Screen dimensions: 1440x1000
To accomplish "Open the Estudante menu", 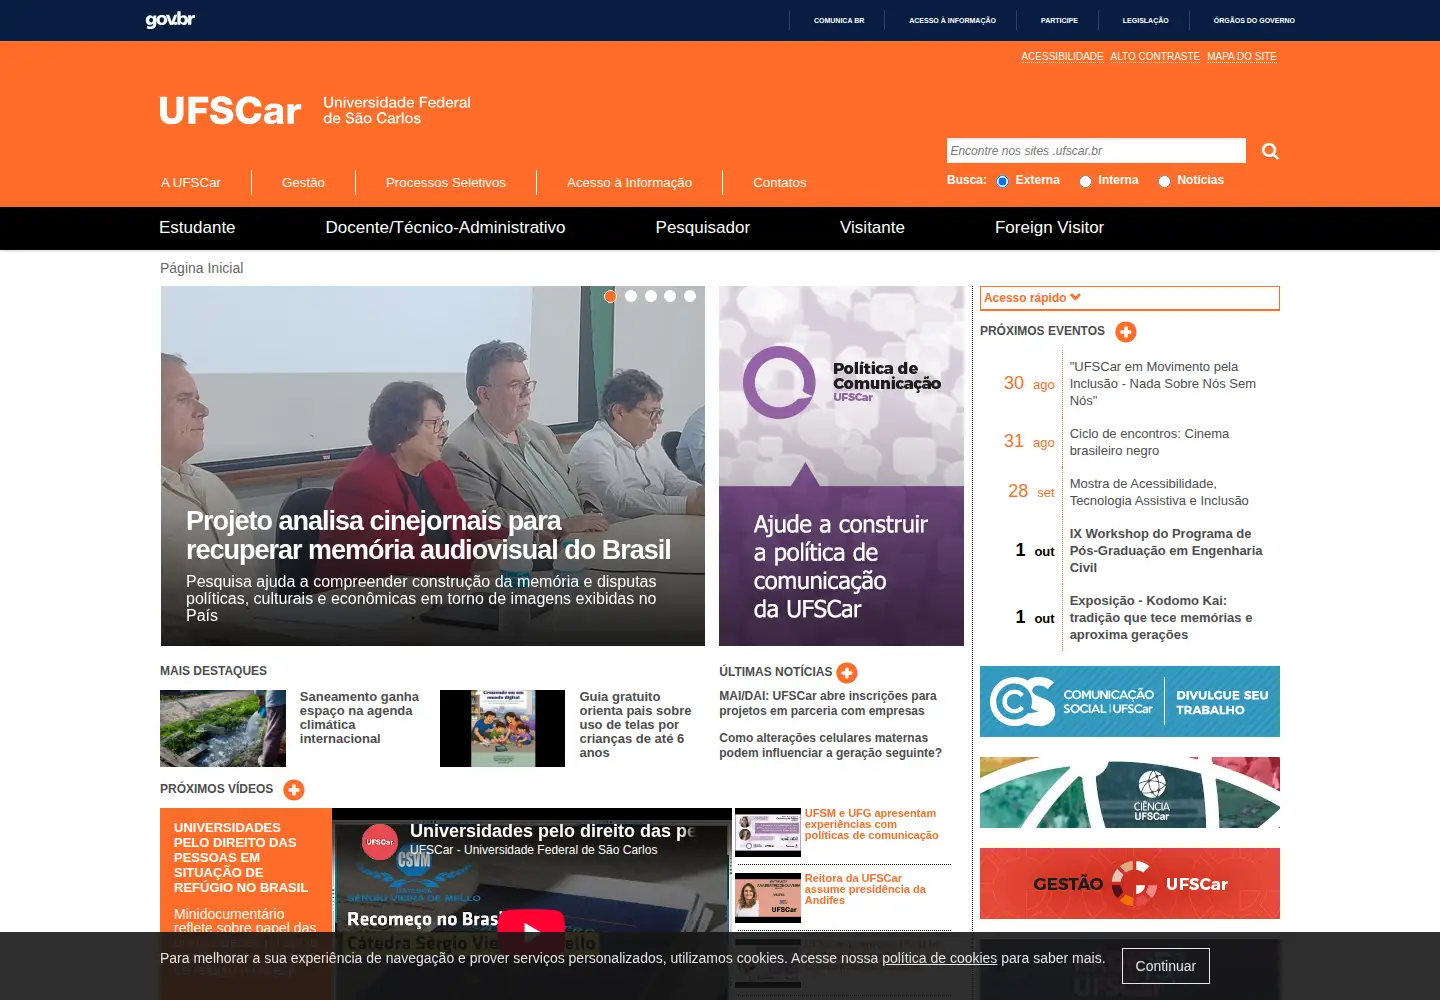I will point(197,228).
